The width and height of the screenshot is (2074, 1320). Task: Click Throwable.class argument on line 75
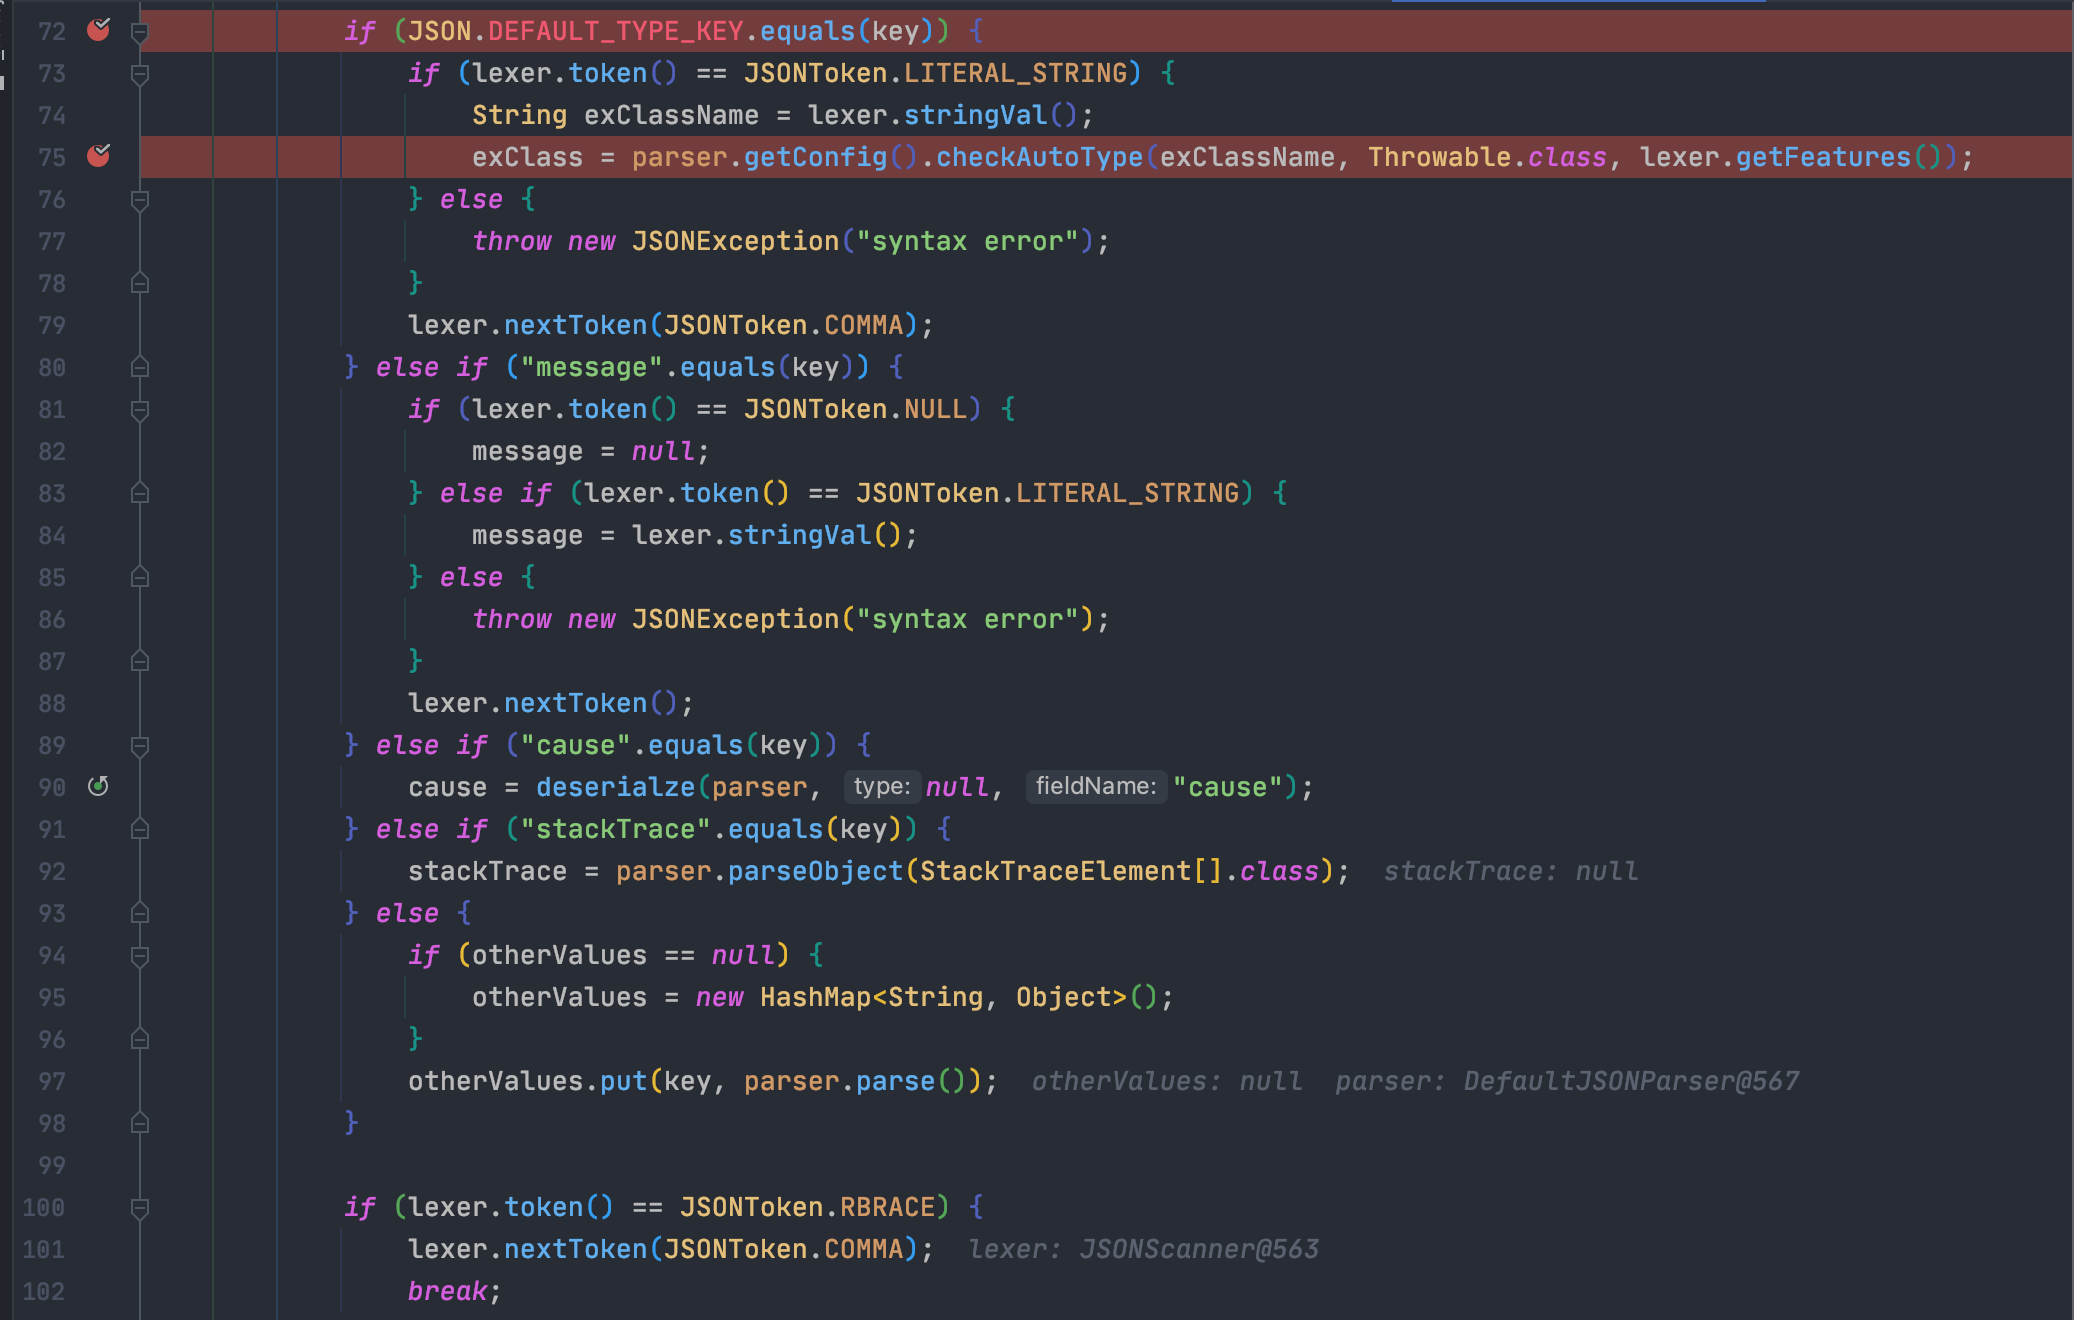1487,157
